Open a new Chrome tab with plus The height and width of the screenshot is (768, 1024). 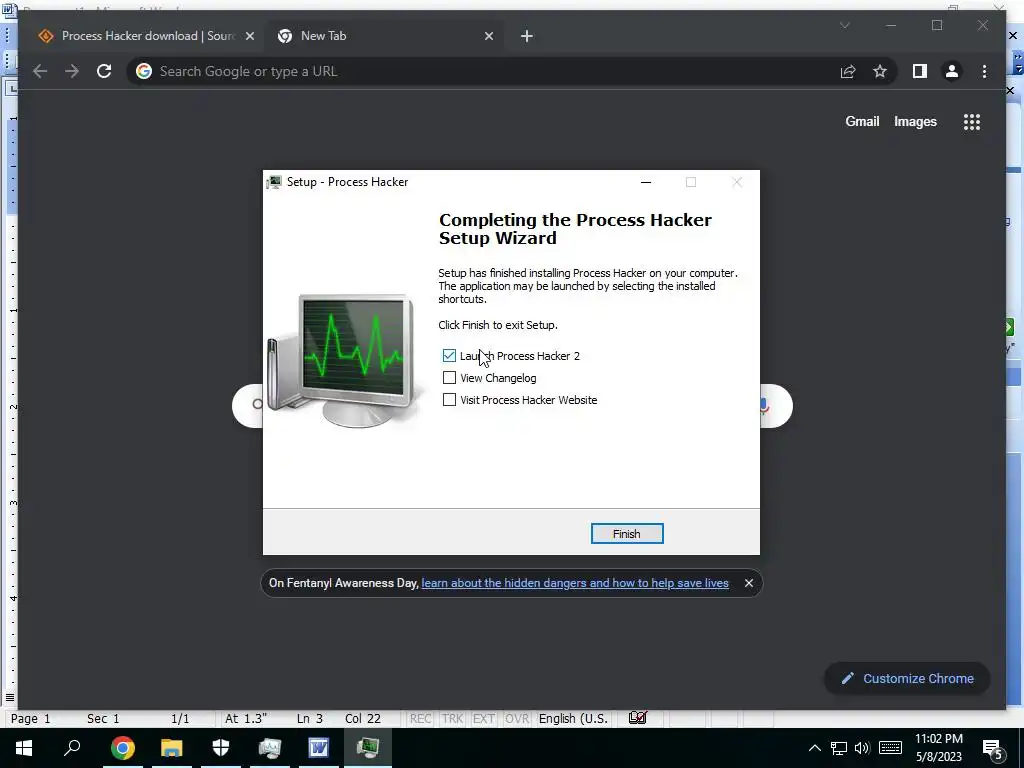527,37
